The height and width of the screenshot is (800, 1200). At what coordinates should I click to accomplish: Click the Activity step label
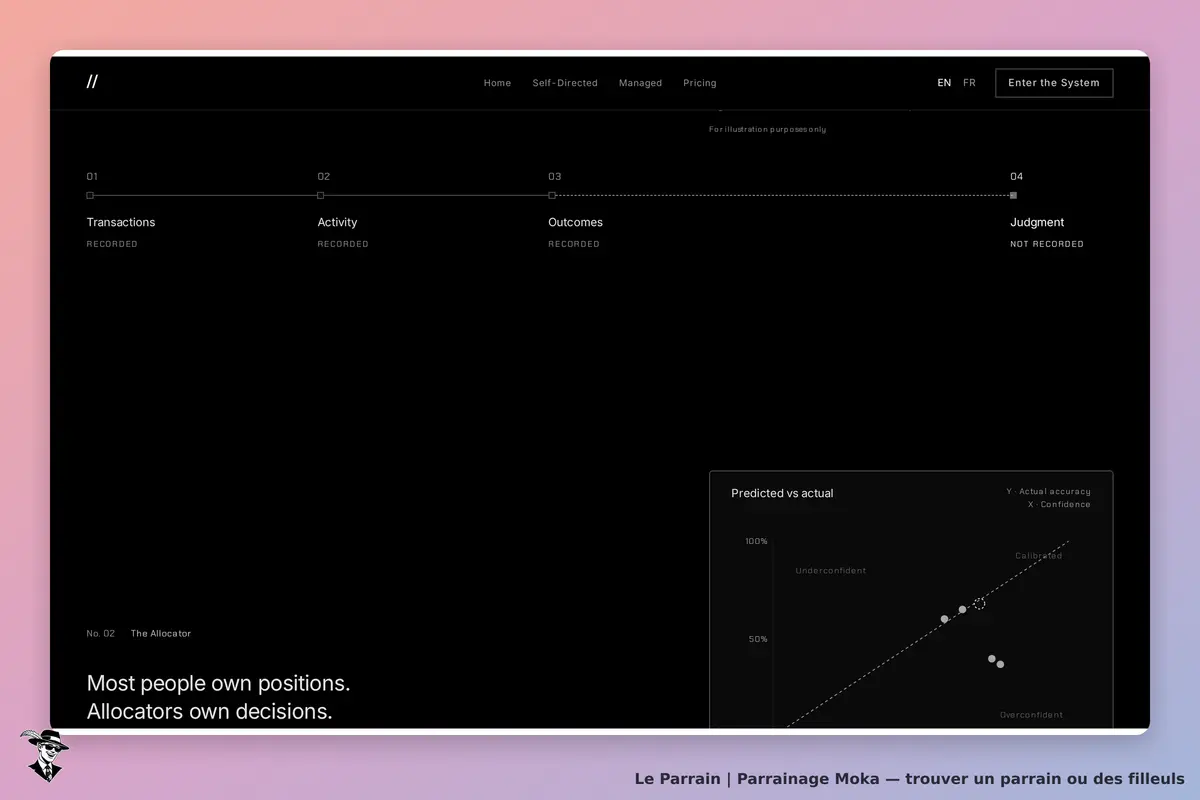pyautogui.click(x=337, y=222)
